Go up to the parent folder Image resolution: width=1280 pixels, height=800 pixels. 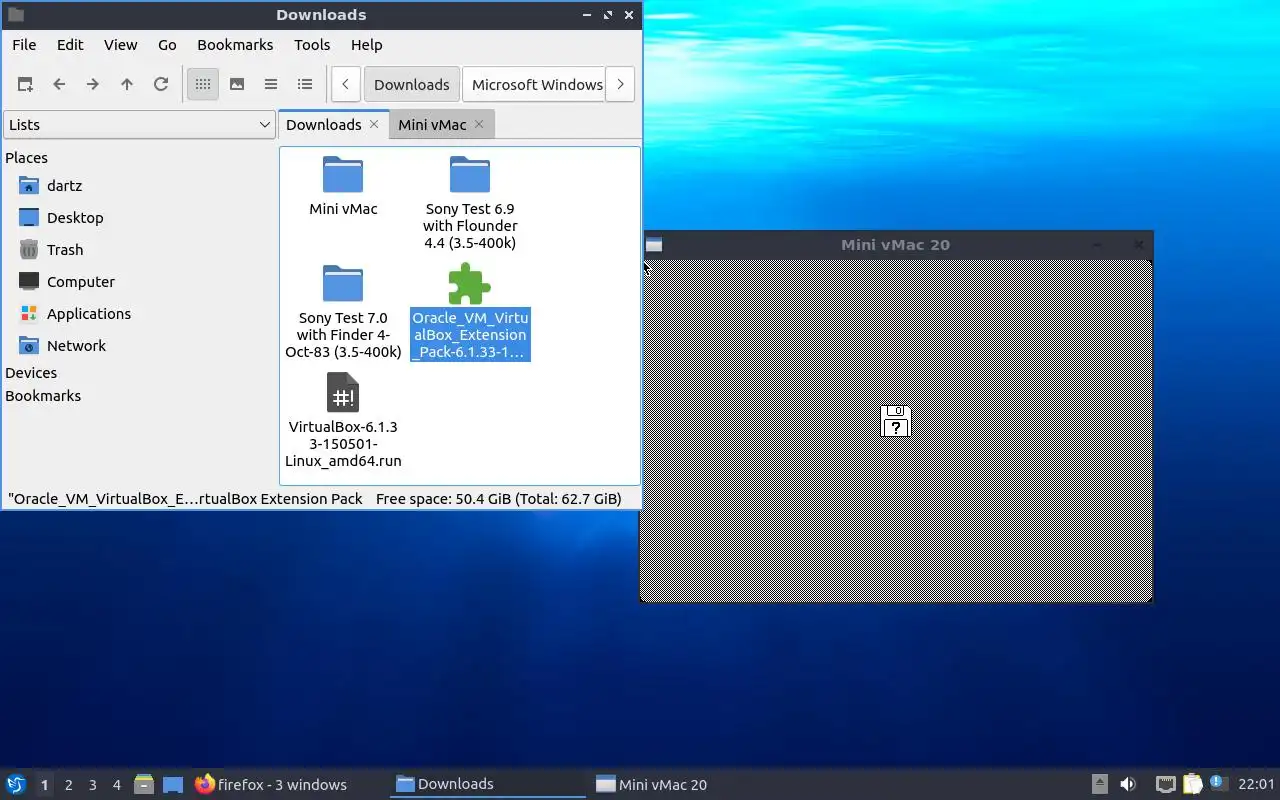pos(127,84)
